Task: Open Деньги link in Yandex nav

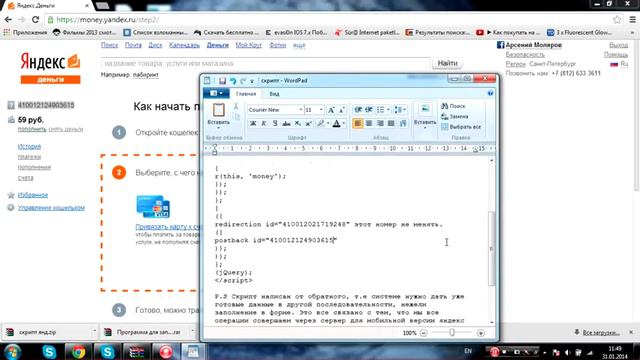Action: (x=218, y=45)
